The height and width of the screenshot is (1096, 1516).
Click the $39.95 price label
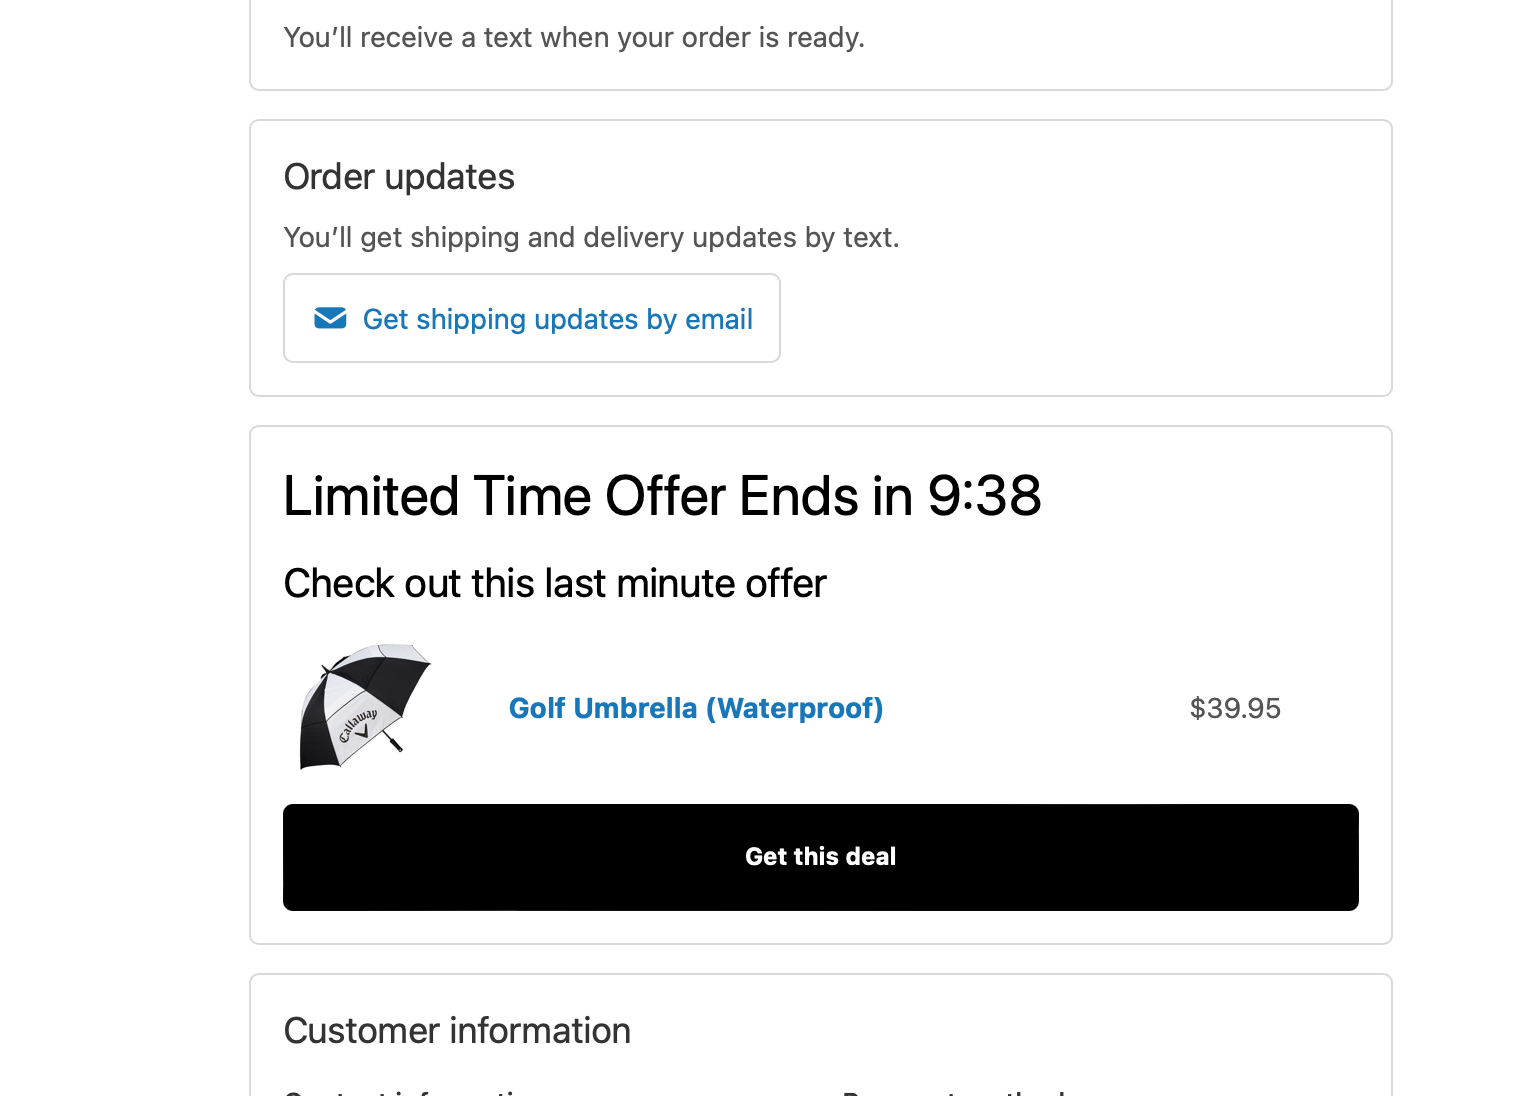(1235, 708)
